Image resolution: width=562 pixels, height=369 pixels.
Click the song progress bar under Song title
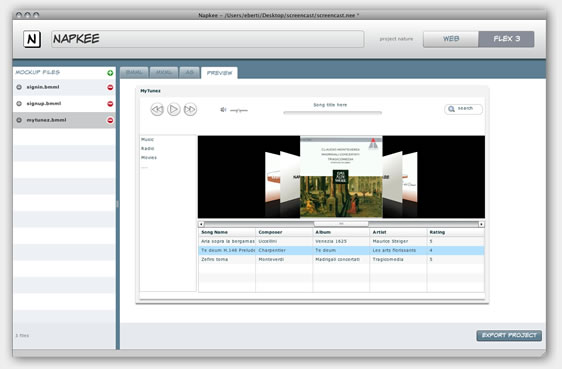click(332, 112)
